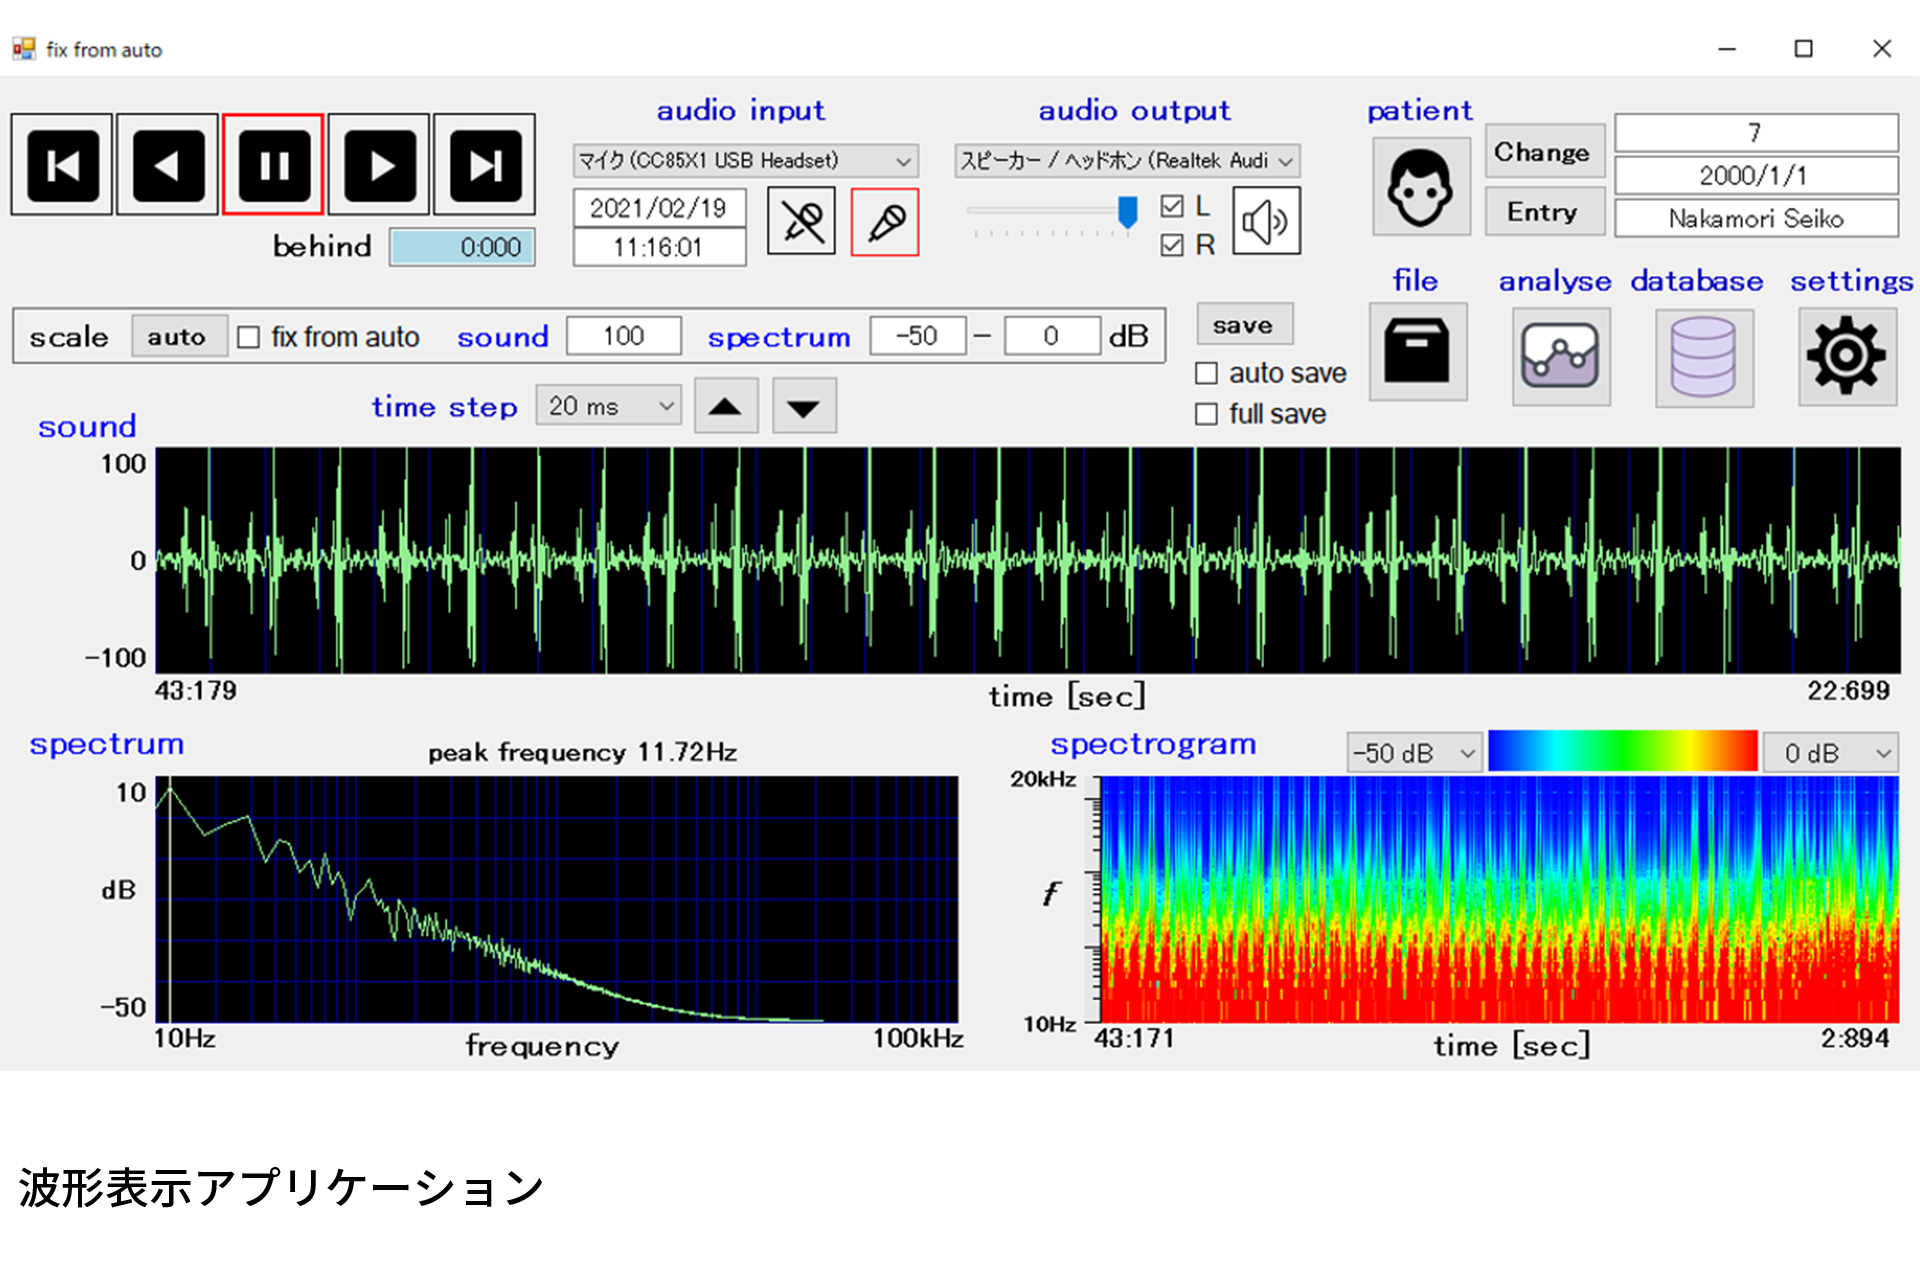Click the date field 2021/02/19
This screenshot has height=1267, width=1920.
[659, 208]
